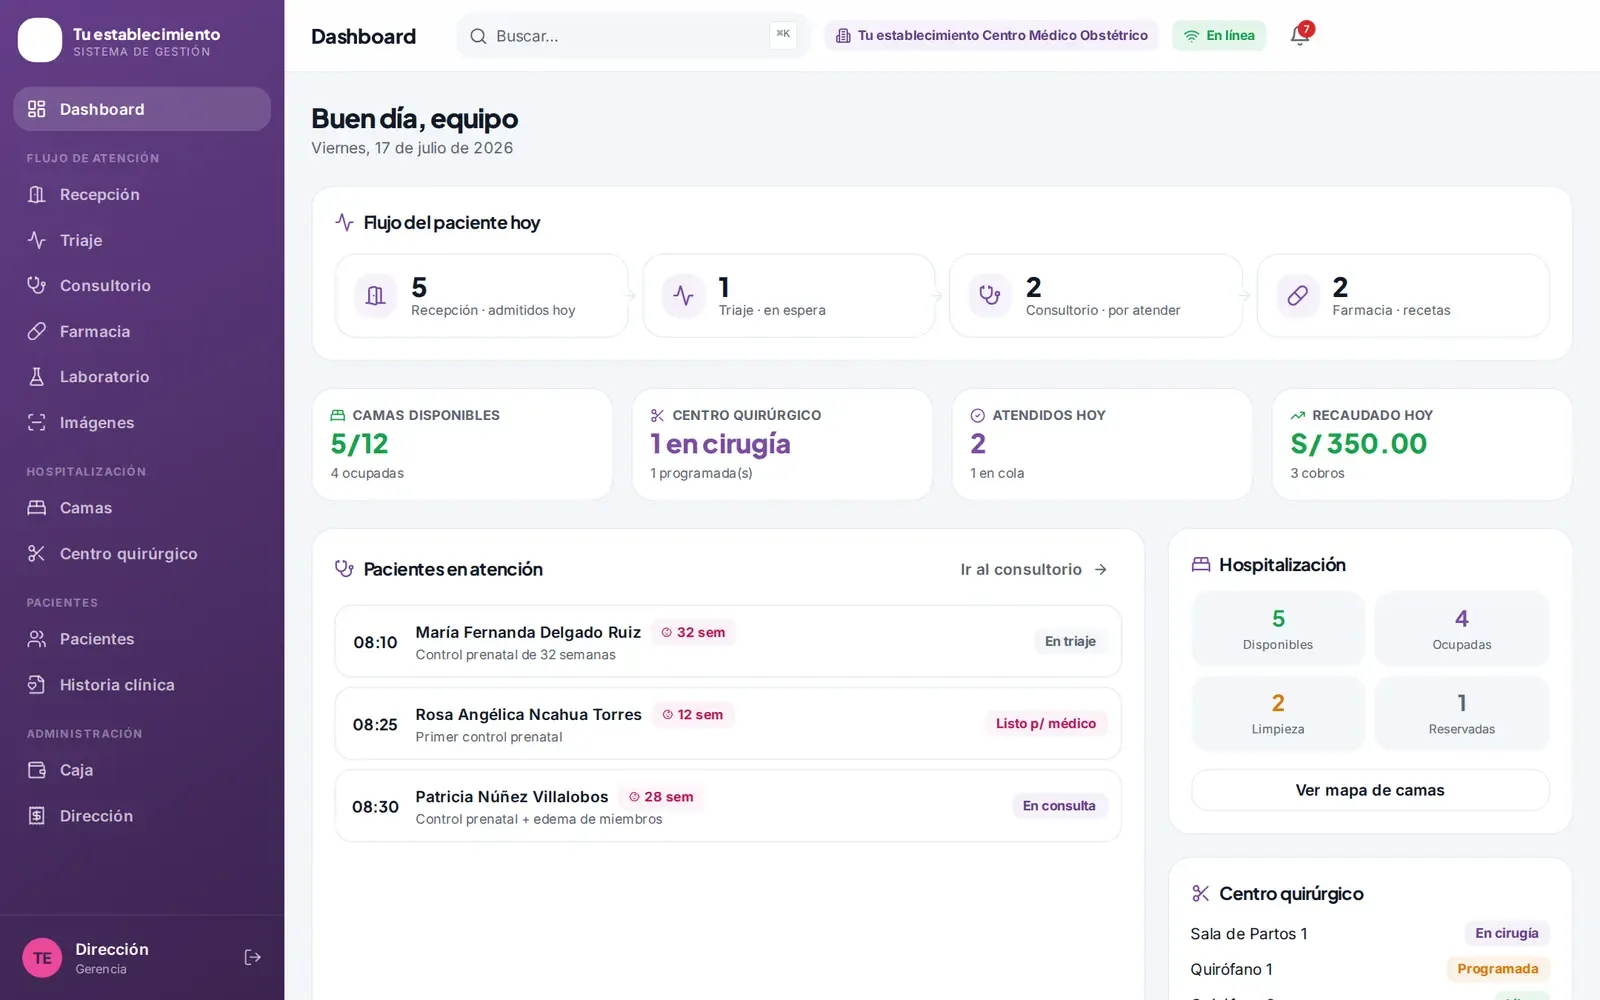
Task: Go to Recepción in sidebar
Action: pos(142,195)
